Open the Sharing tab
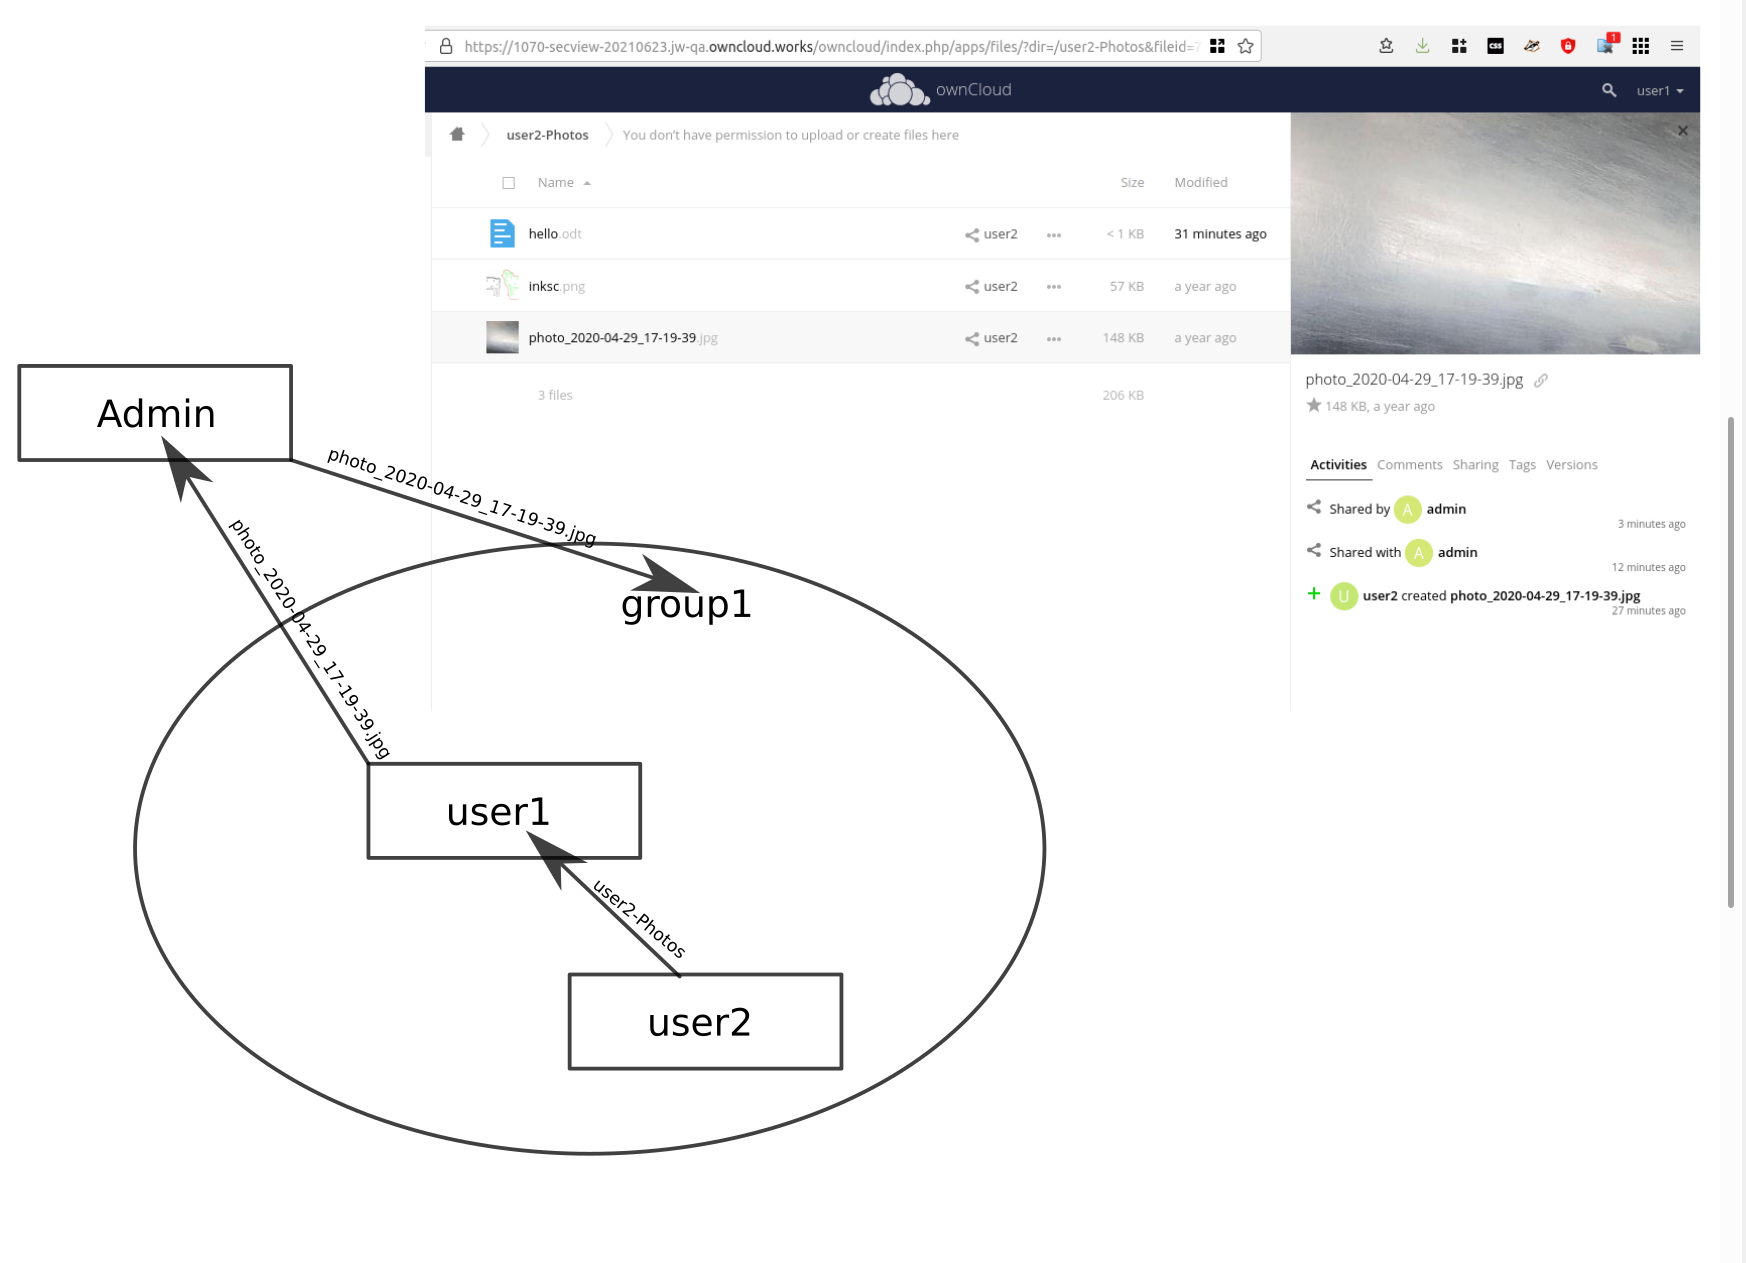The width and height of the screenshot is (1746, 1263). [1475, 464]
